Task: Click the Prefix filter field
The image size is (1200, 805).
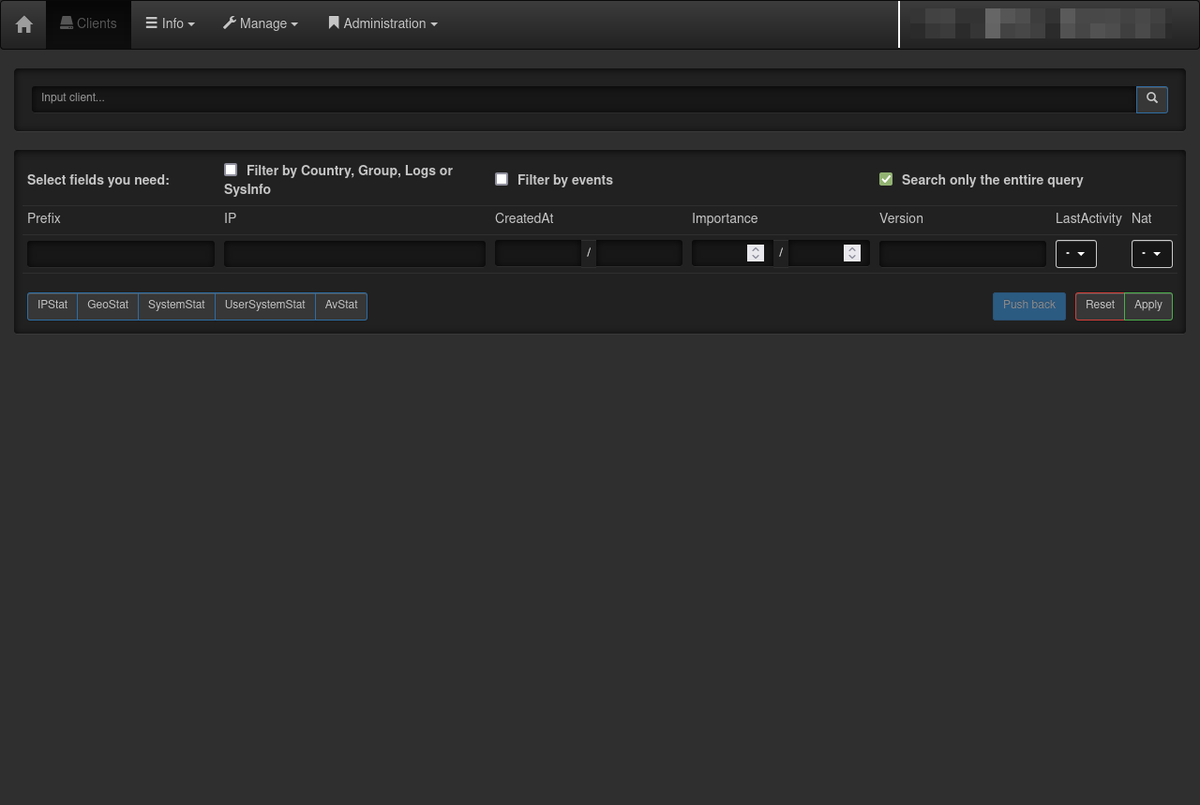Action: [x=121, y=254]
